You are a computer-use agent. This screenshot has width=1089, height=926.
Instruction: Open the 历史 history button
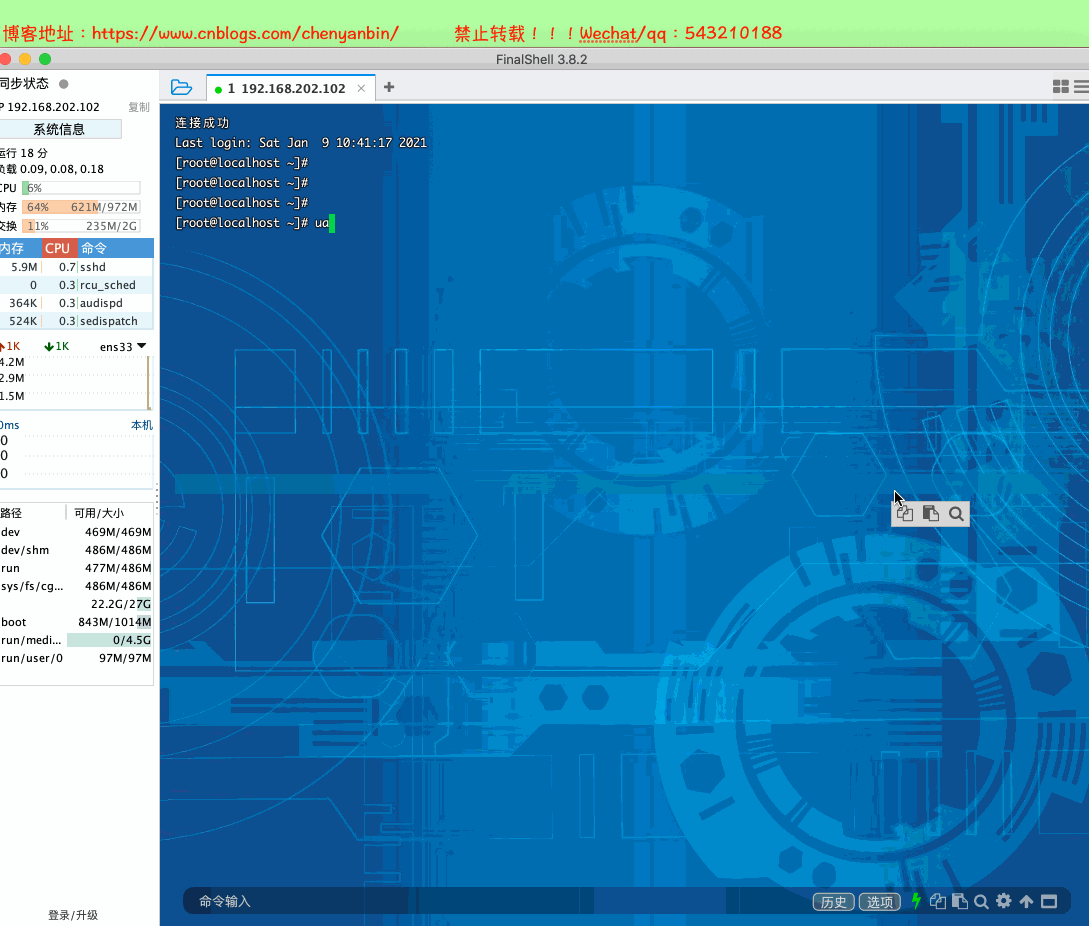pos(833,902)
